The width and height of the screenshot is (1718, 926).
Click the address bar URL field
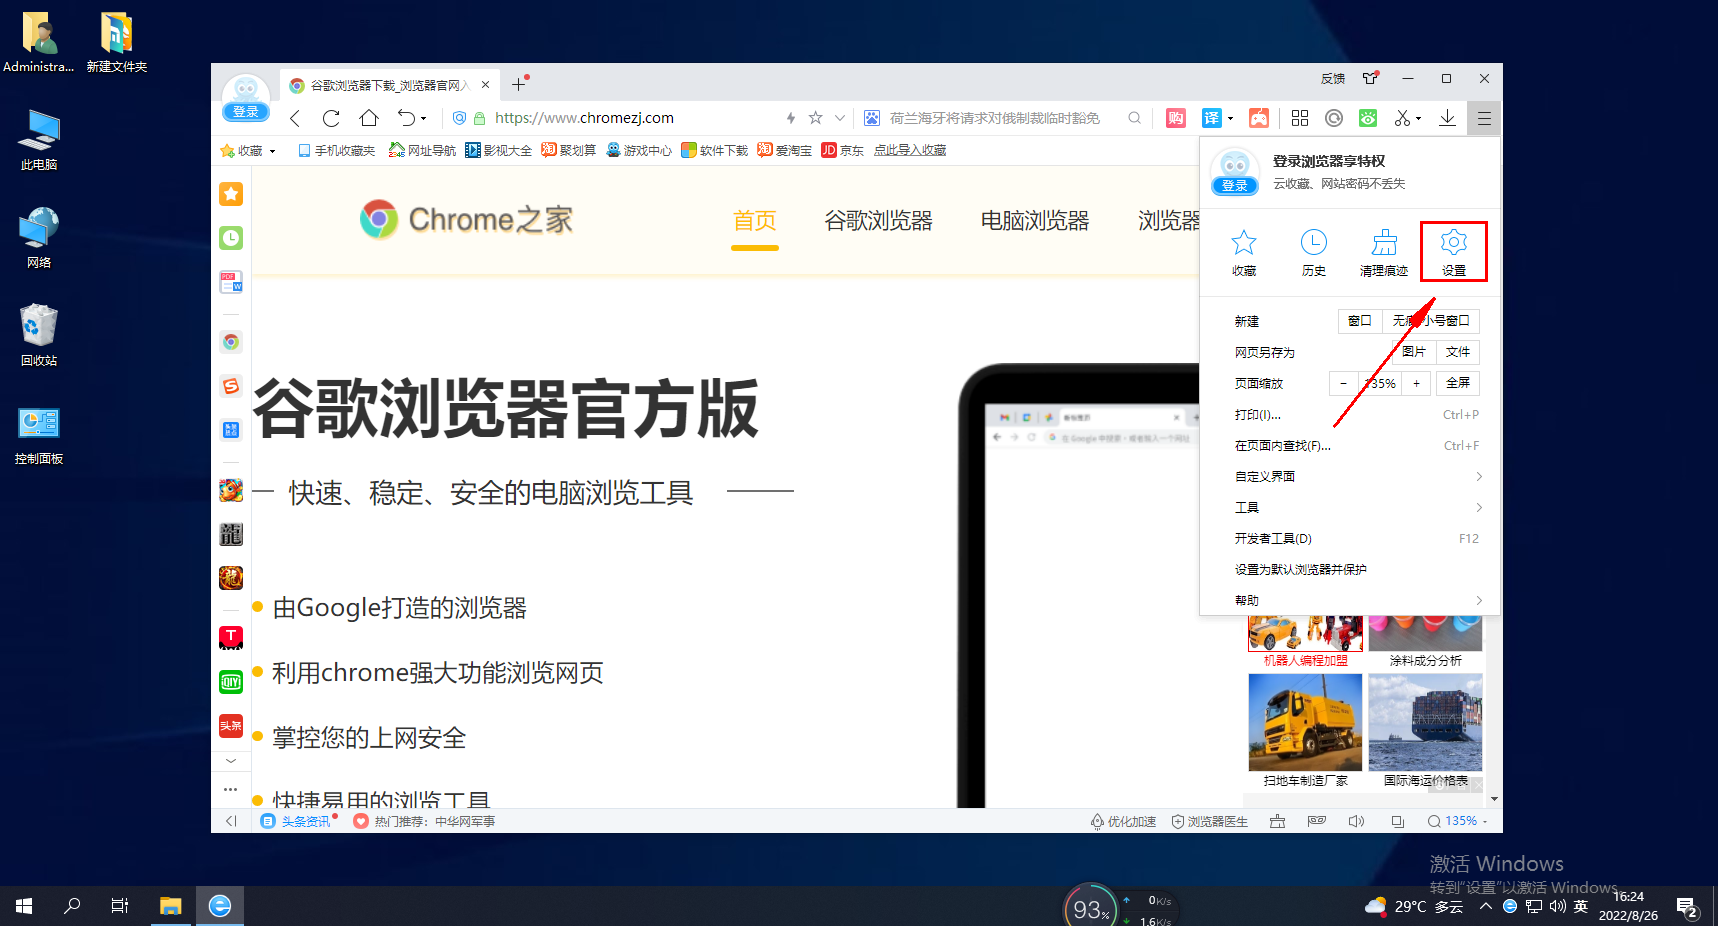tap(635, 118)
